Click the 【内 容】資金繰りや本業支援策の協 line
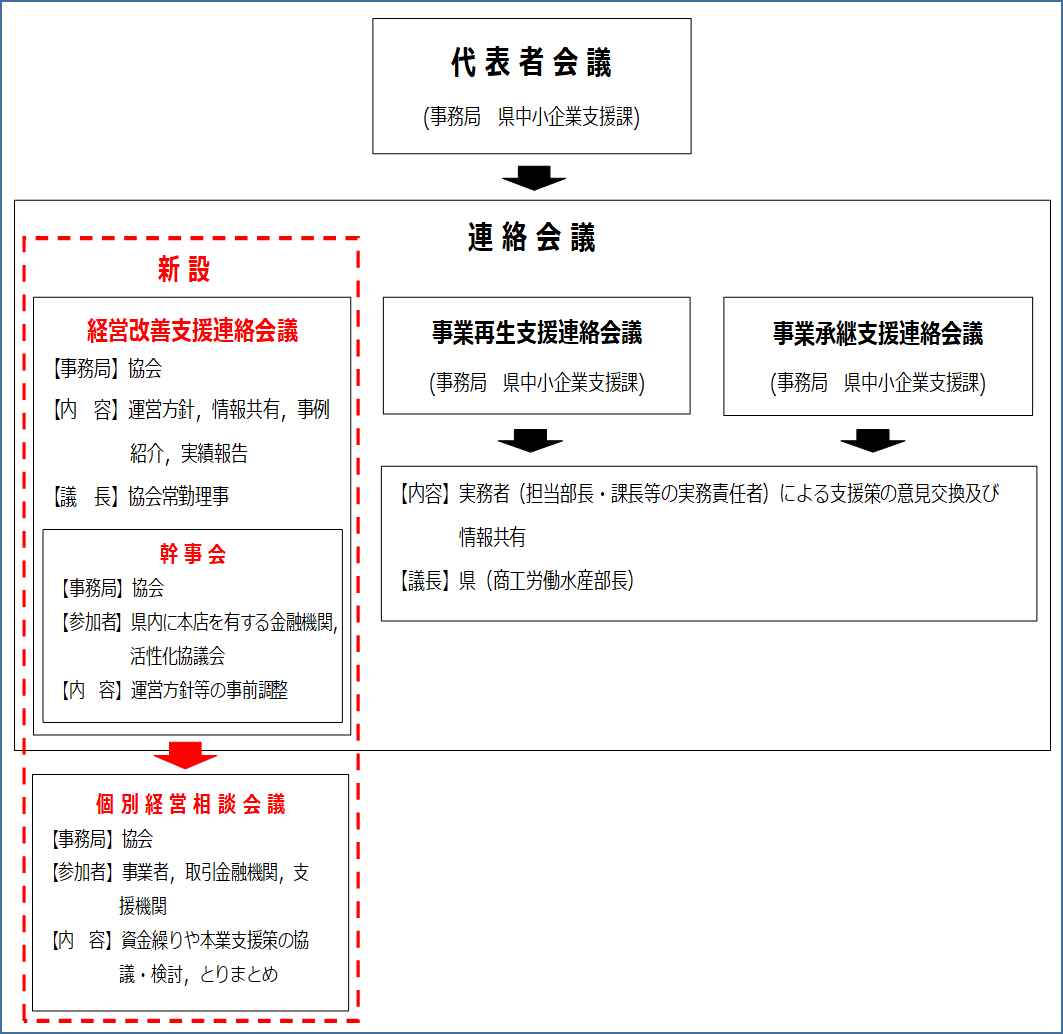The width and height of the screenshot is (1063, 1034). [x=180, y=940]
